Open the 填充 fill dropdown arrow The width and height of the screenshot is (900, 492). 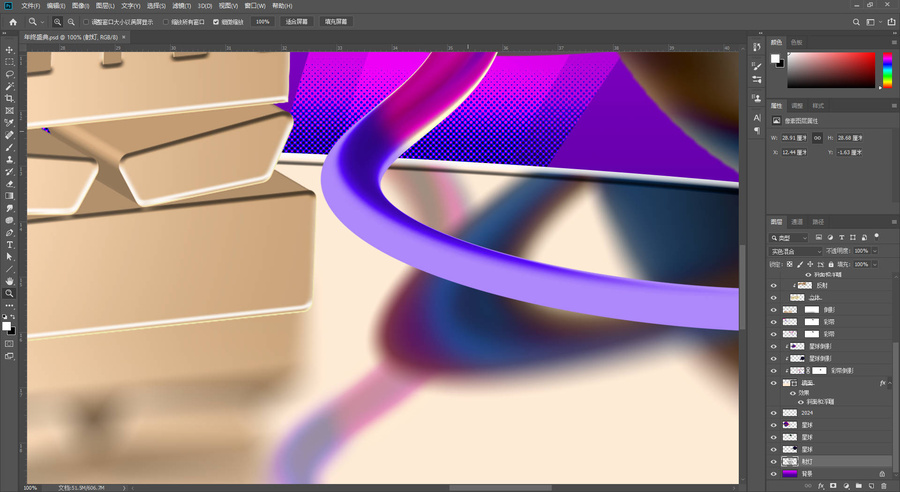tap(875, 264)
